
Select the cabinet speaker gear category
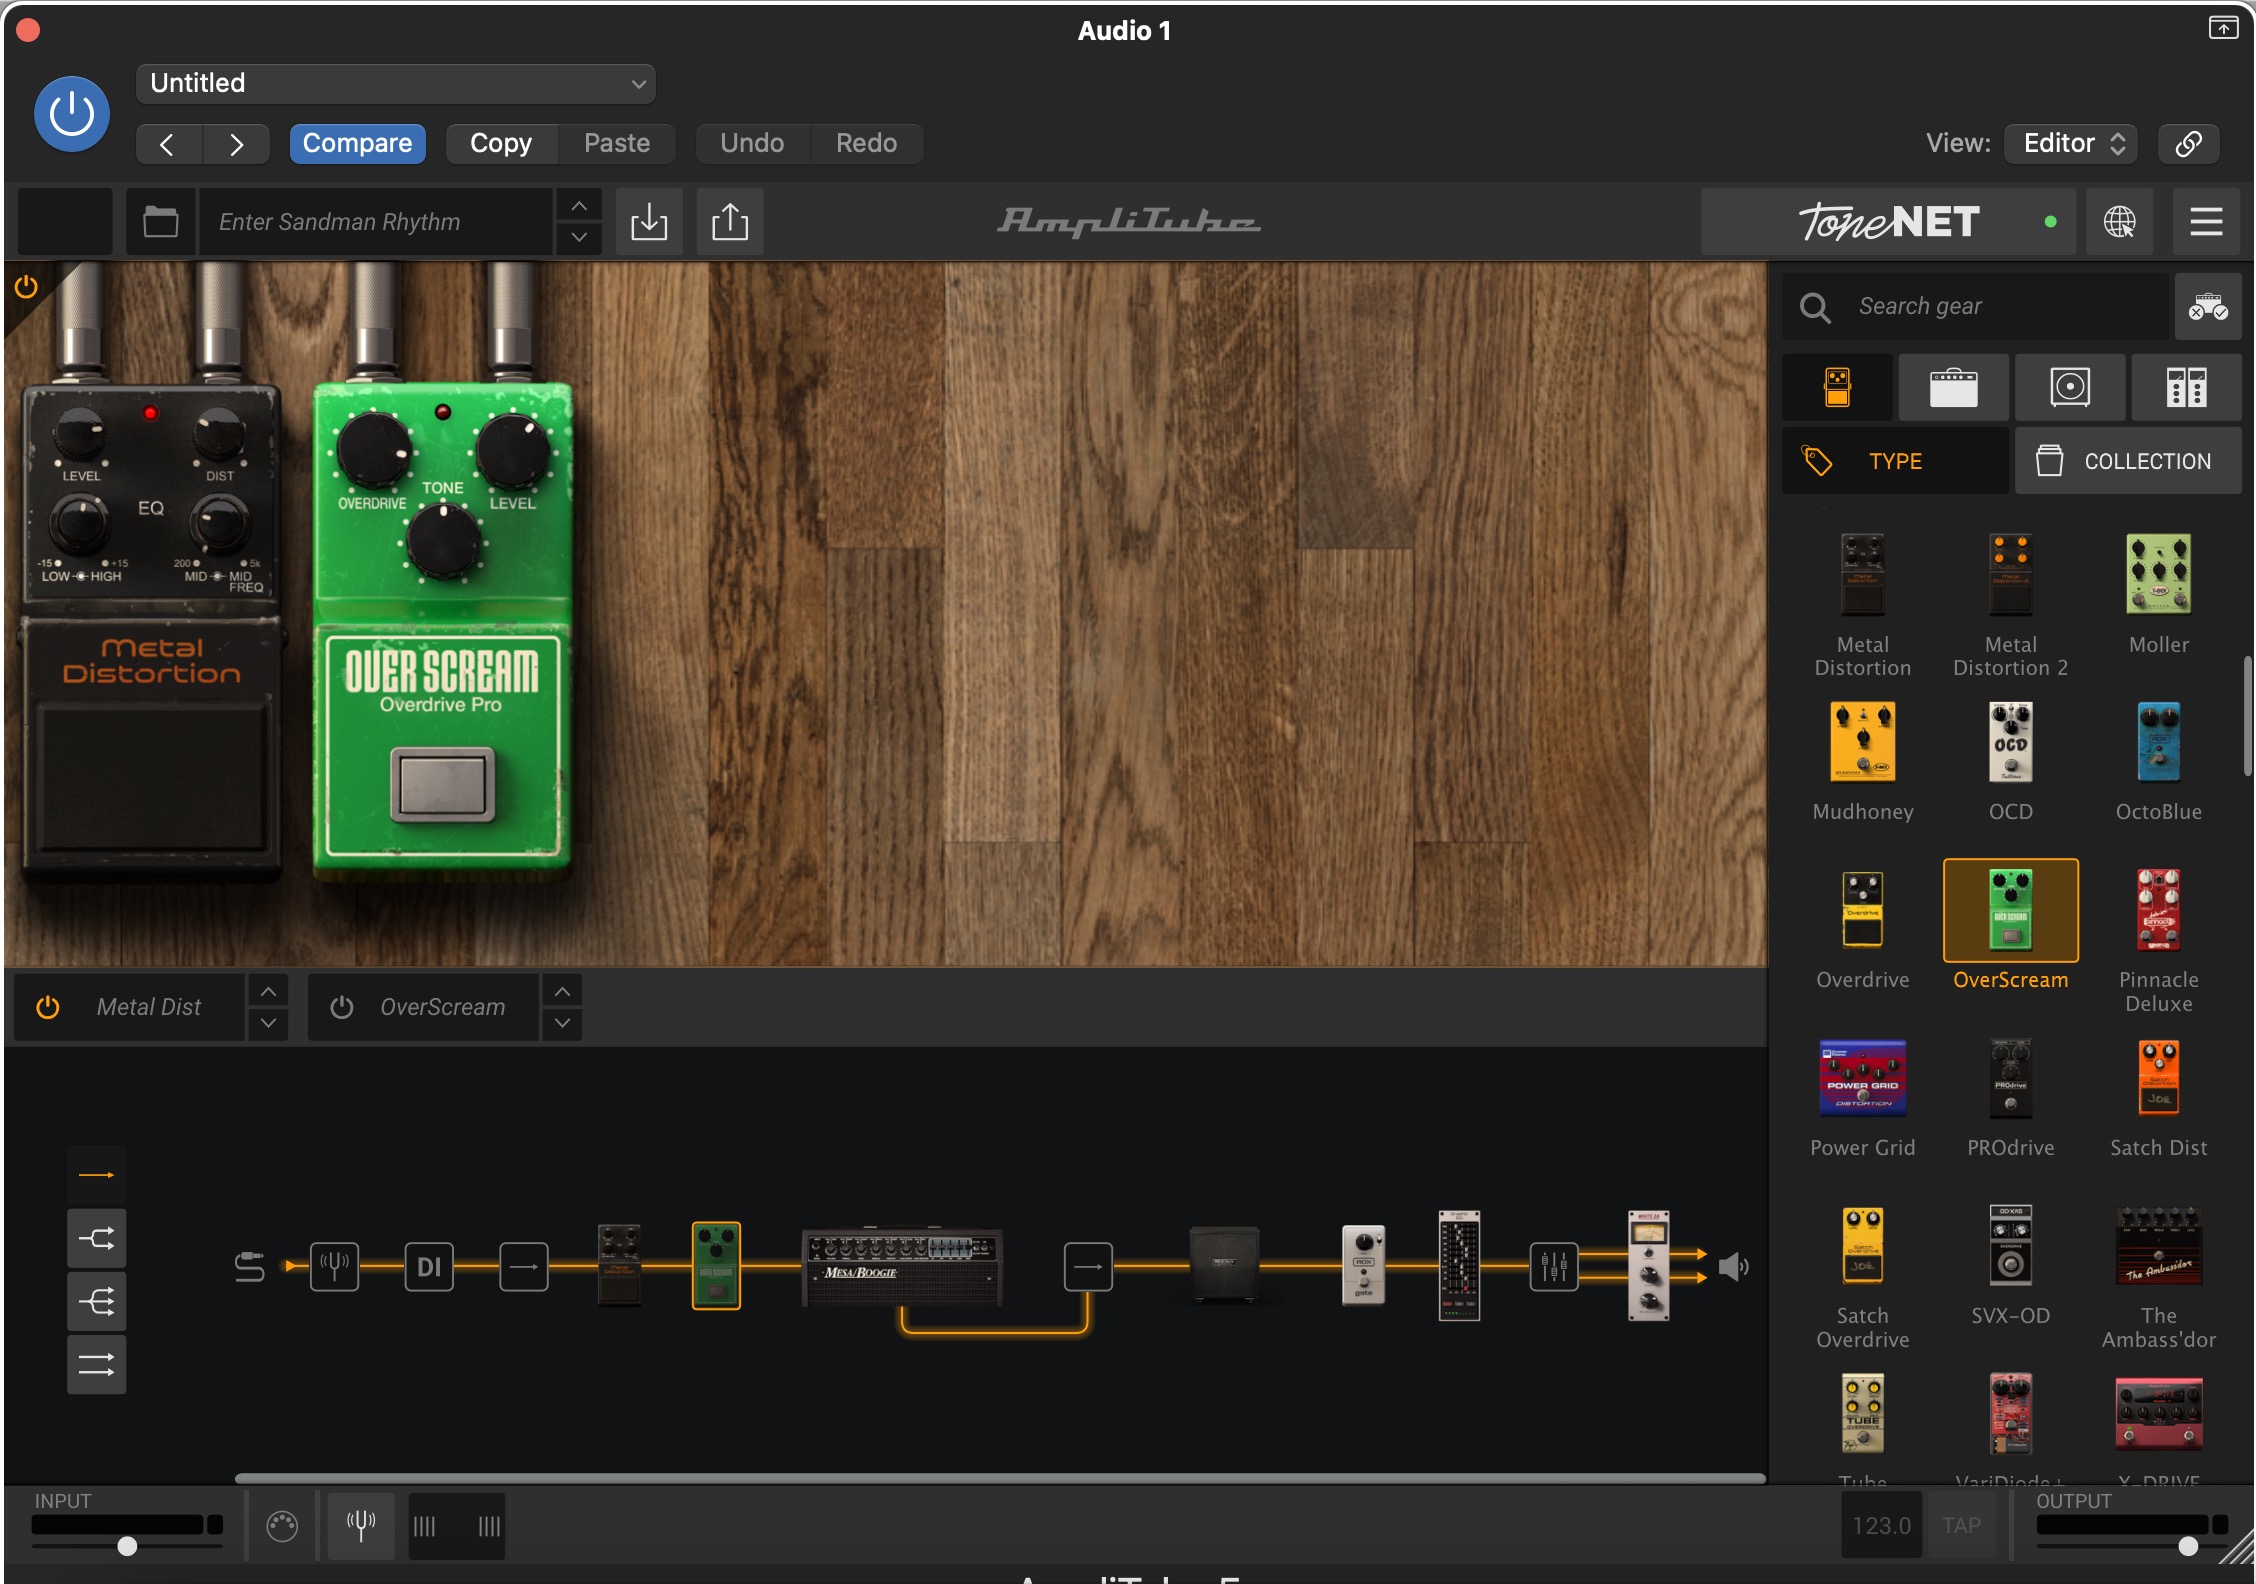click(2070, 387)
